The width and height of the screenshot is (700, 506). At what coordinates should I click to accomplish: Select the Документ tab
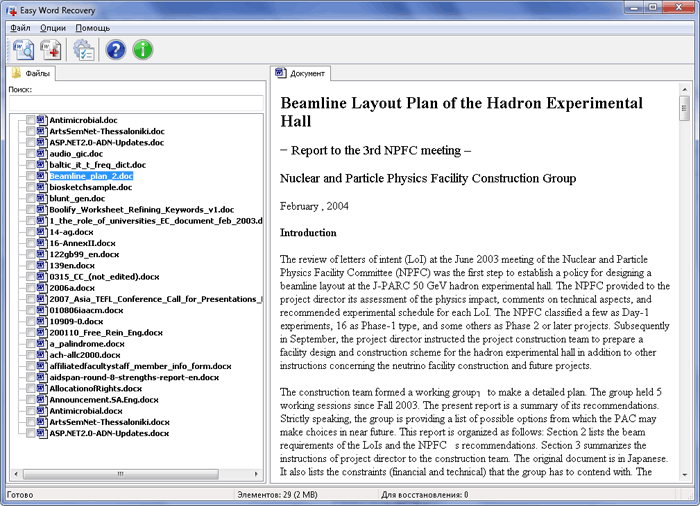[x=300, y=73]
